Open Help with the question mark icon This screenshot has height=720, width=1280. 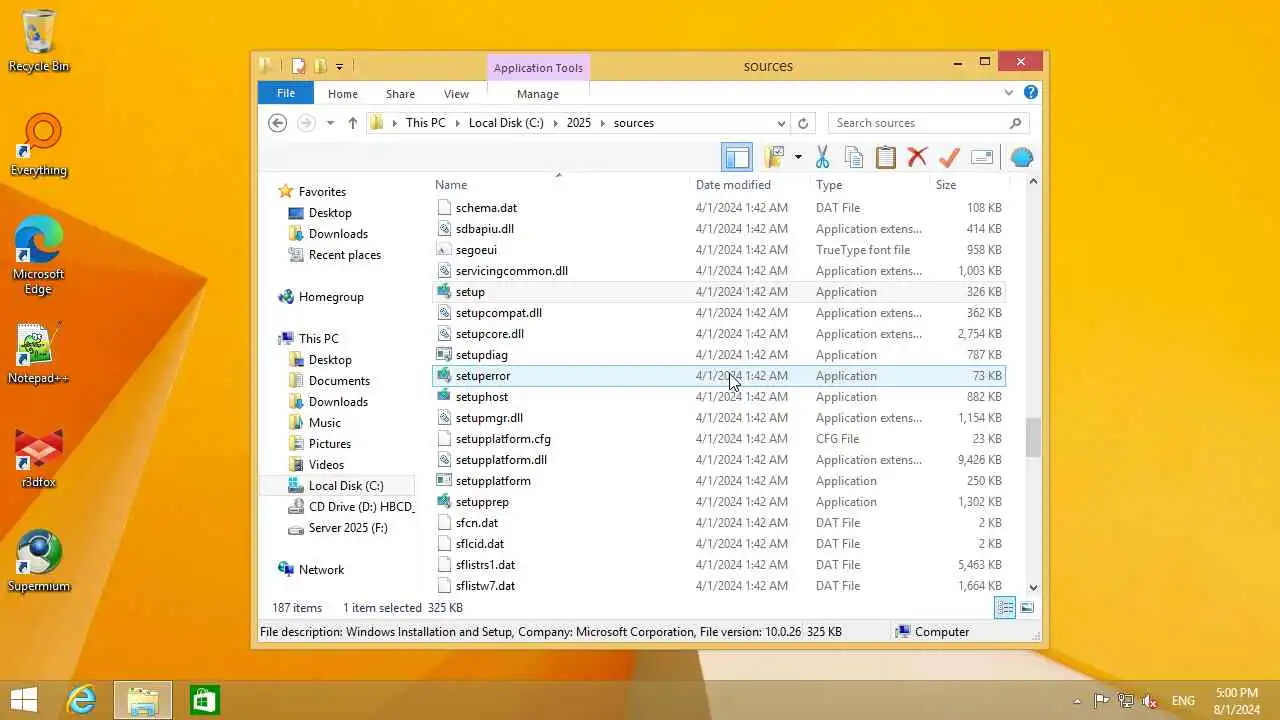1031,93
